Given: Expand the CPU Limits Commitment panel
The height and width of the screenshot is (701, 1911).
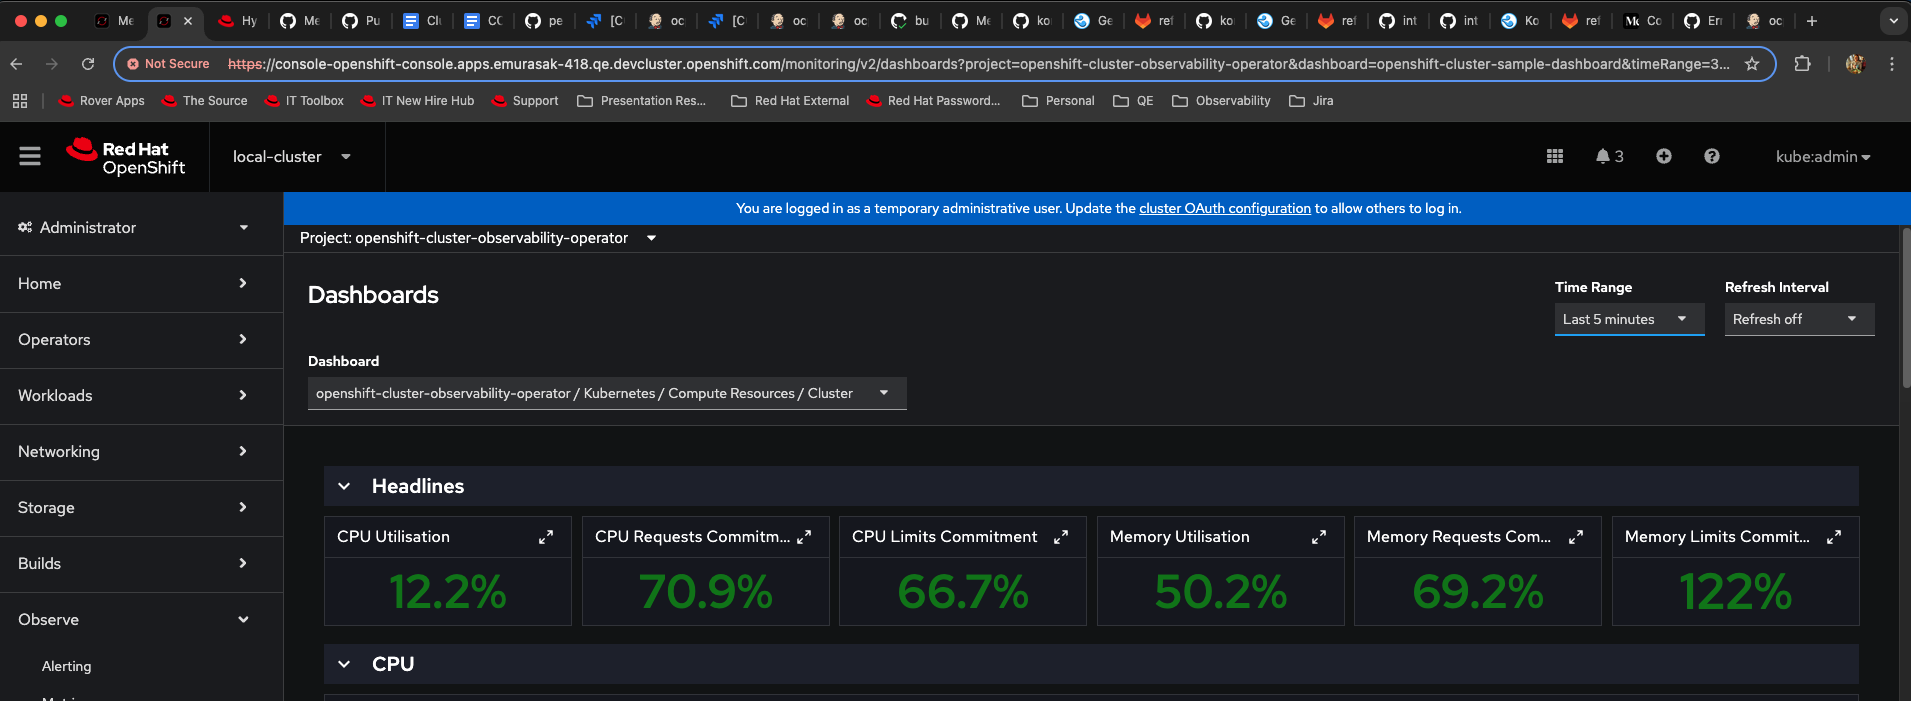Looking at the screenshot, I should click(1061, 537).
